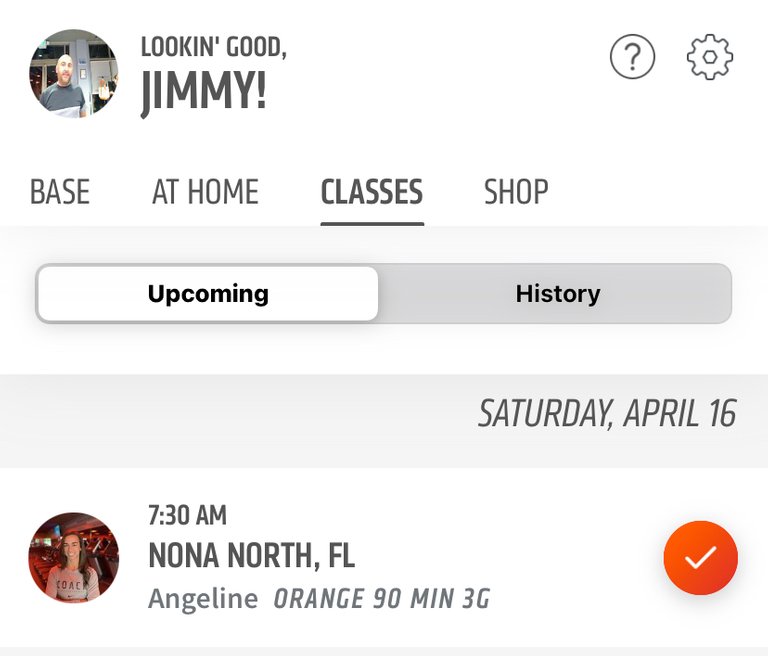Switch to the History segment
Viewport: 768px width, 656px height.
tap(557, 294)
